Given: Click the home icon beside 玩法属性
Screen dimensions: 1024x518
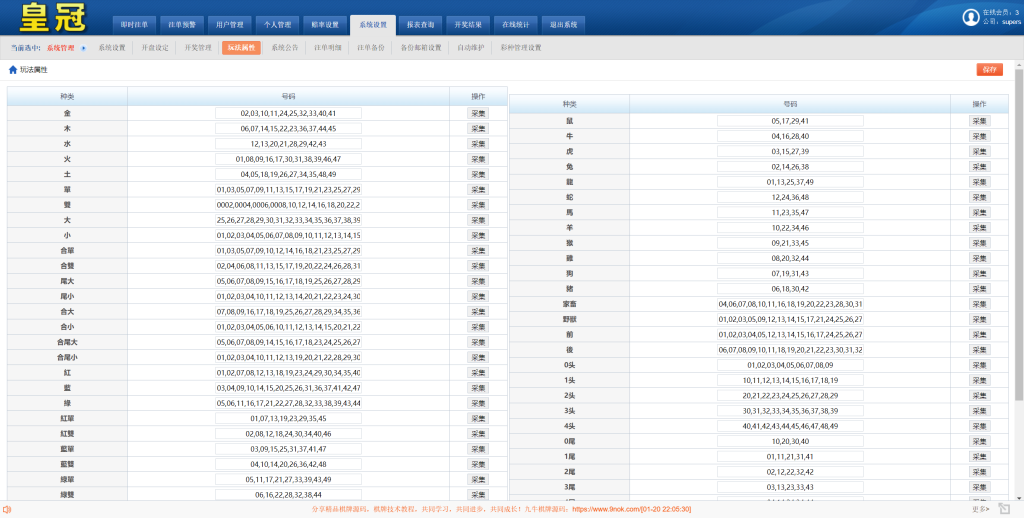Looking at the screenshot, I should pos(12,70).
